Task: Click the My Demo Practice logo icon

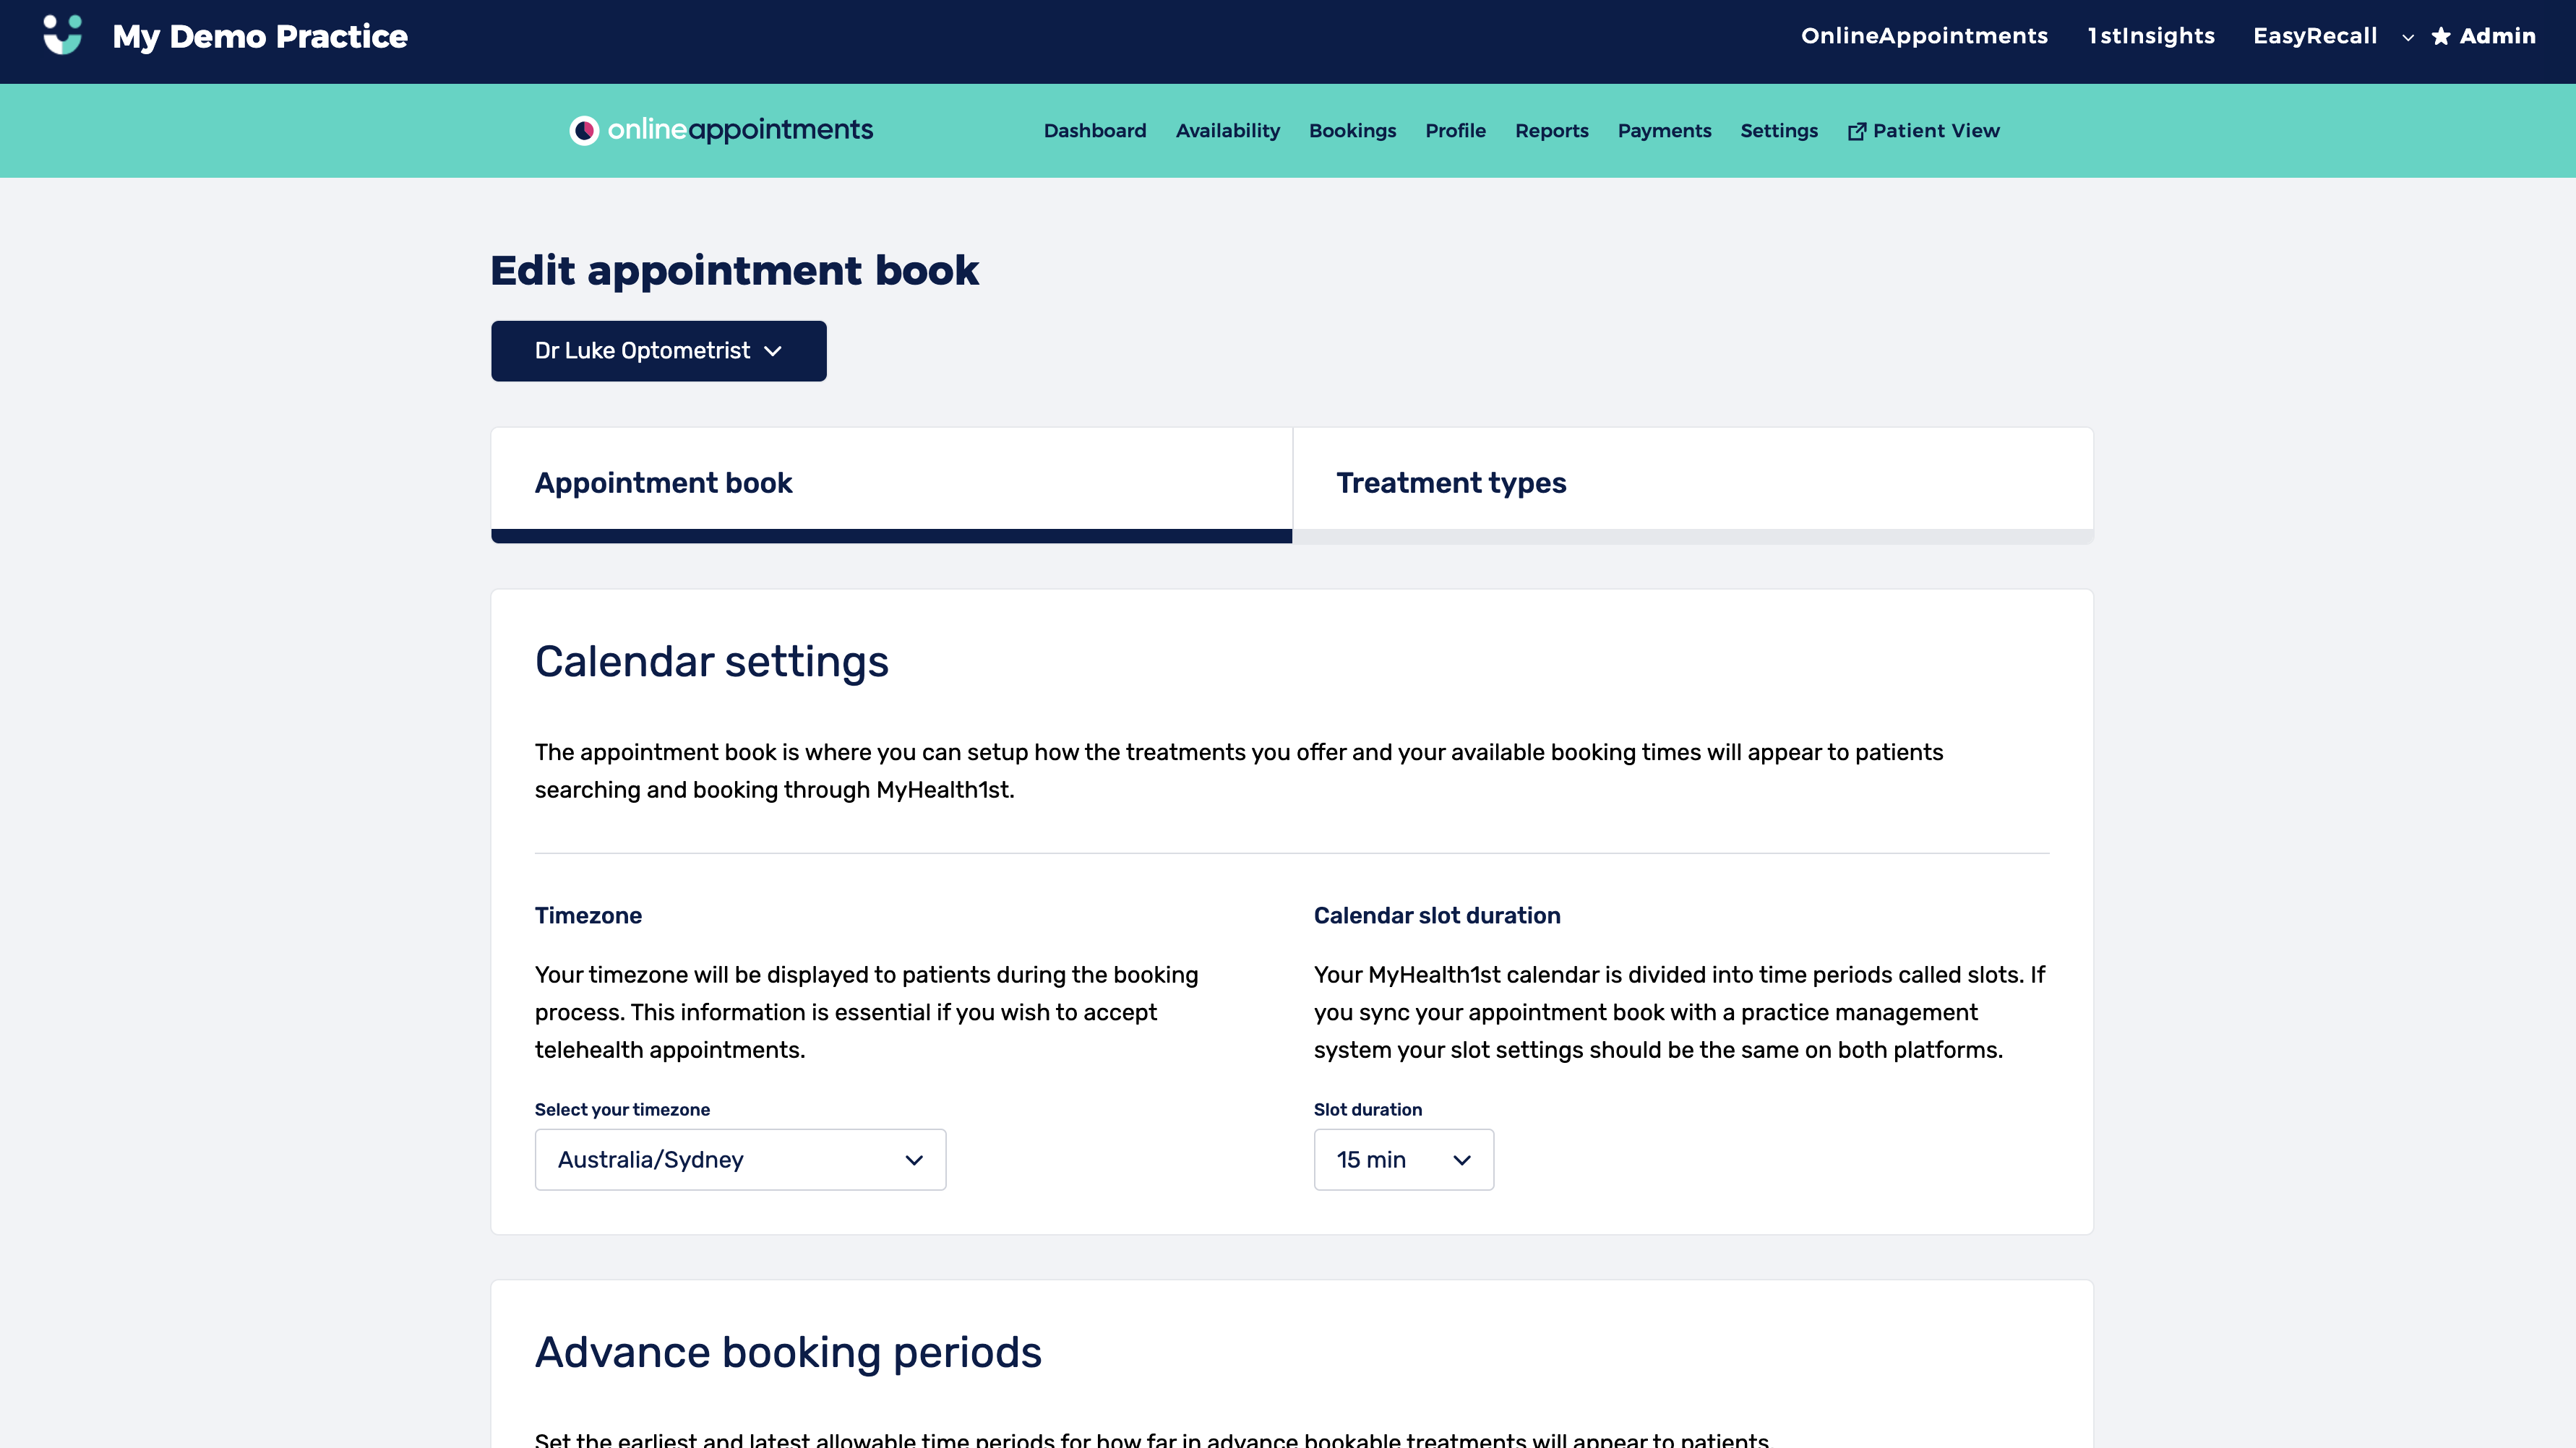Action: pyautogui.click(x=62, y=35)
